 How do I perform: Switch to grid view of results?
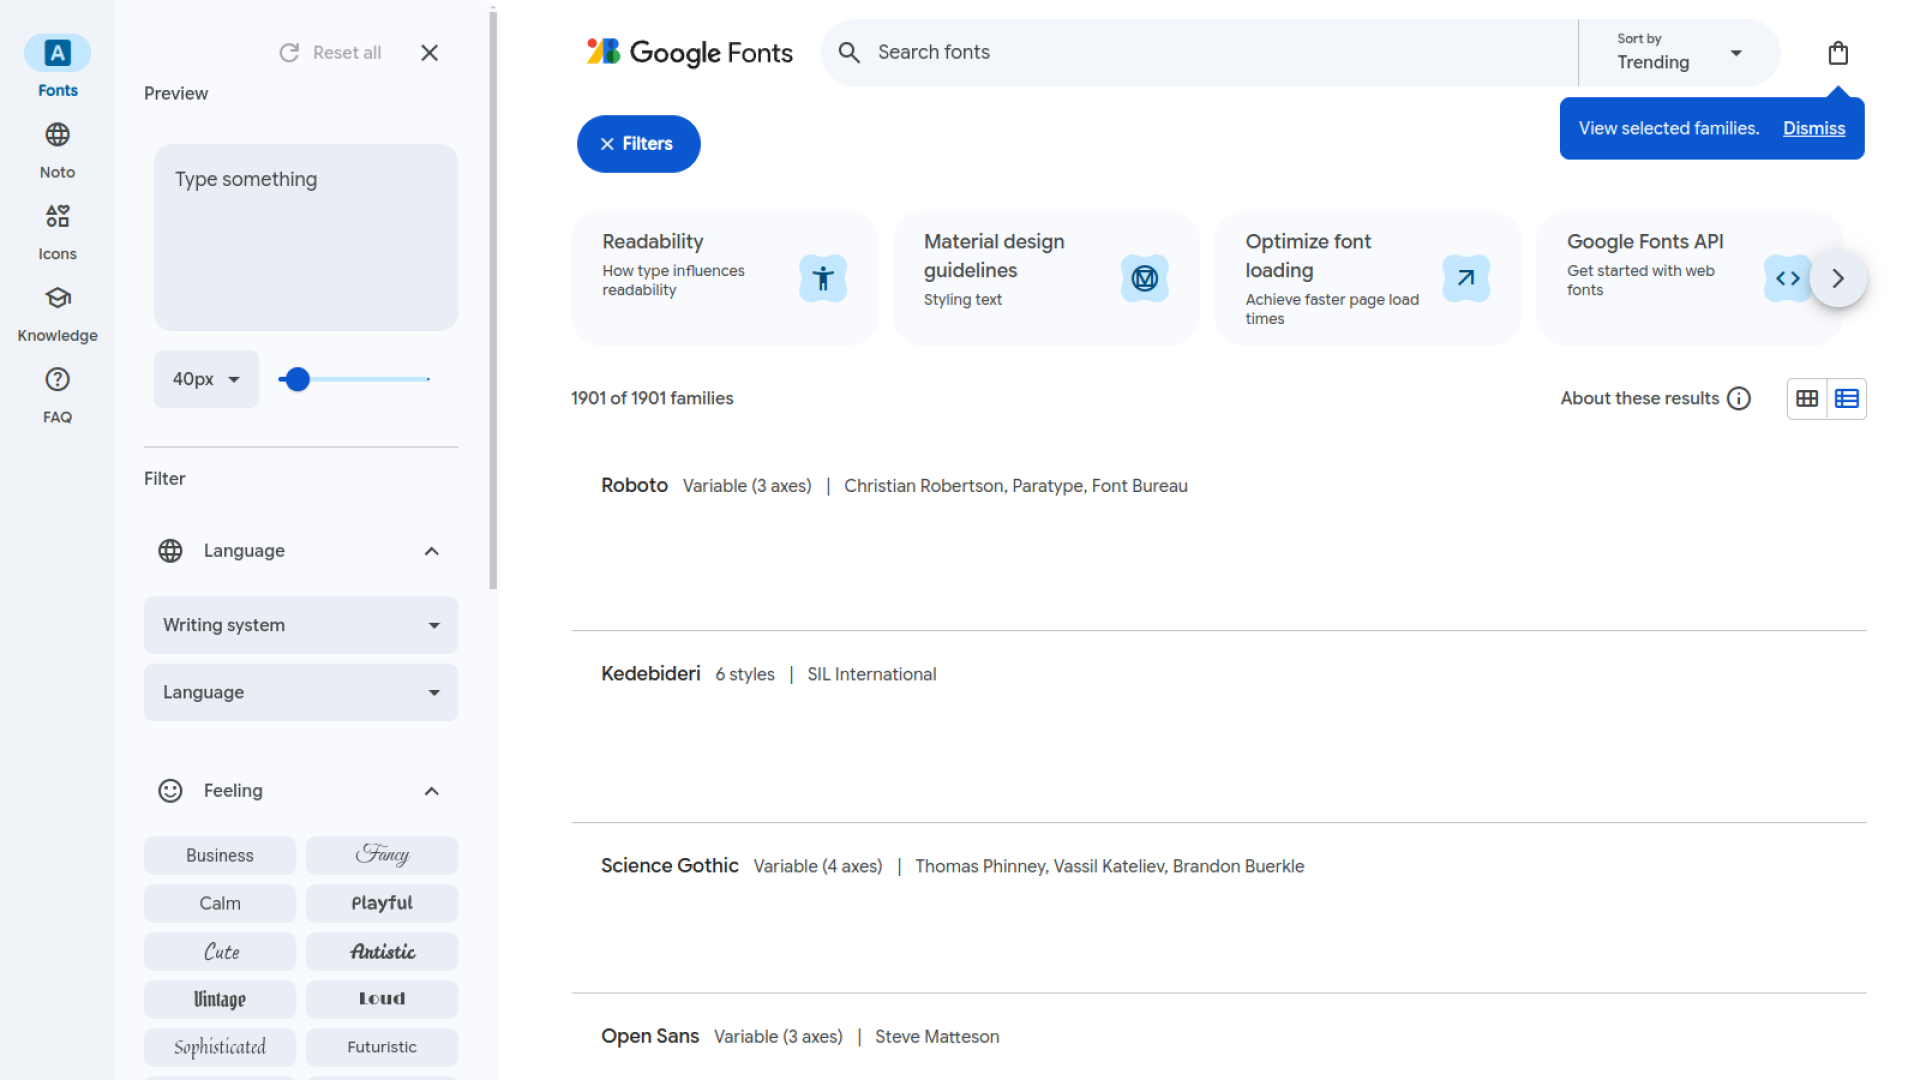pos(1807,398)
